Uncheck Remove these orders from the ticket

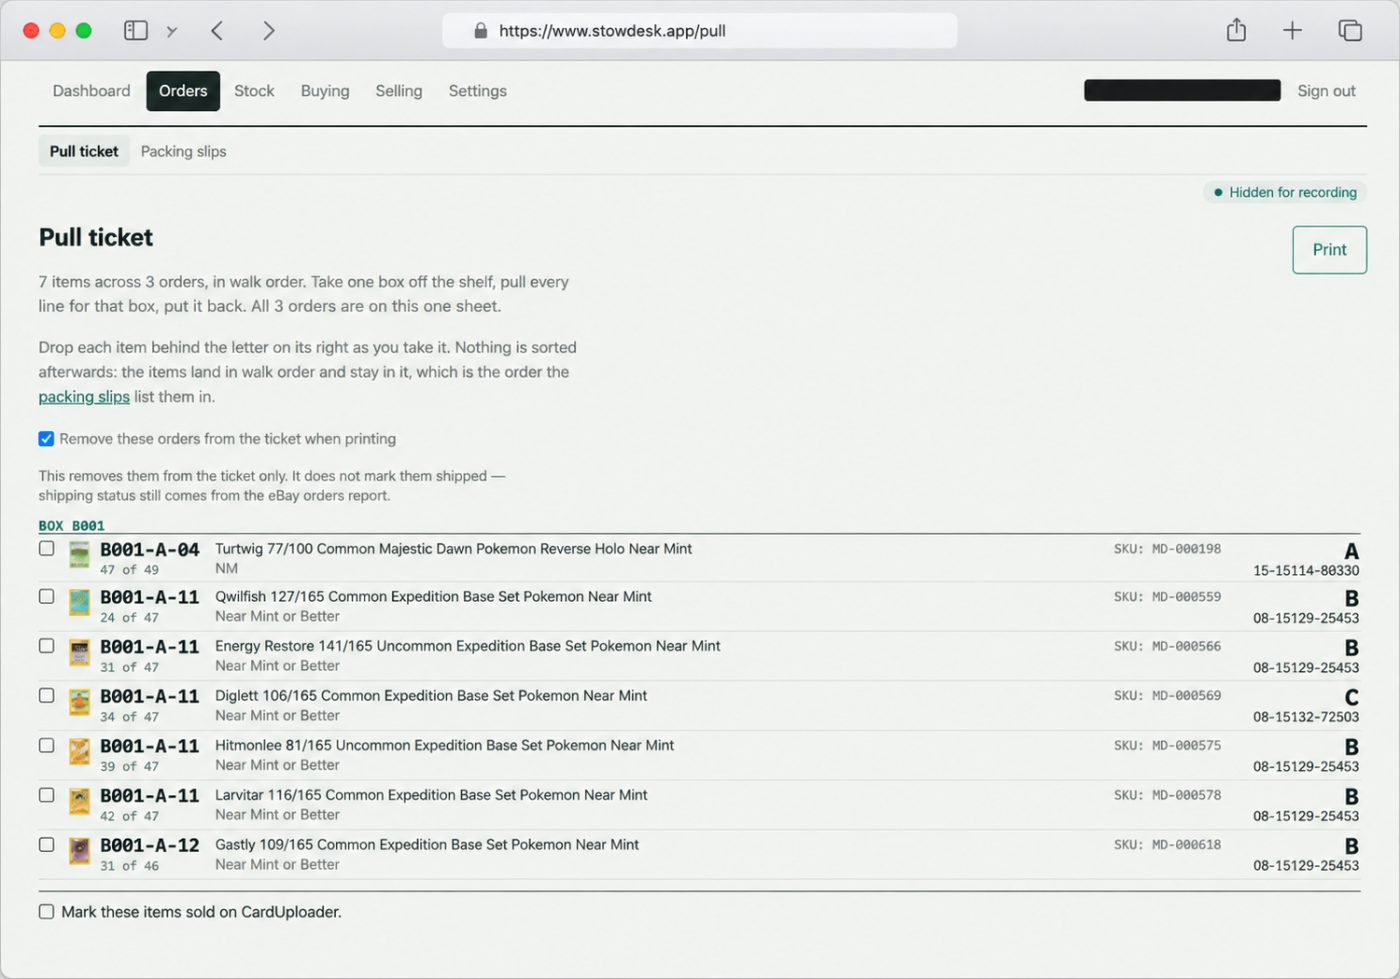(46, 439)
